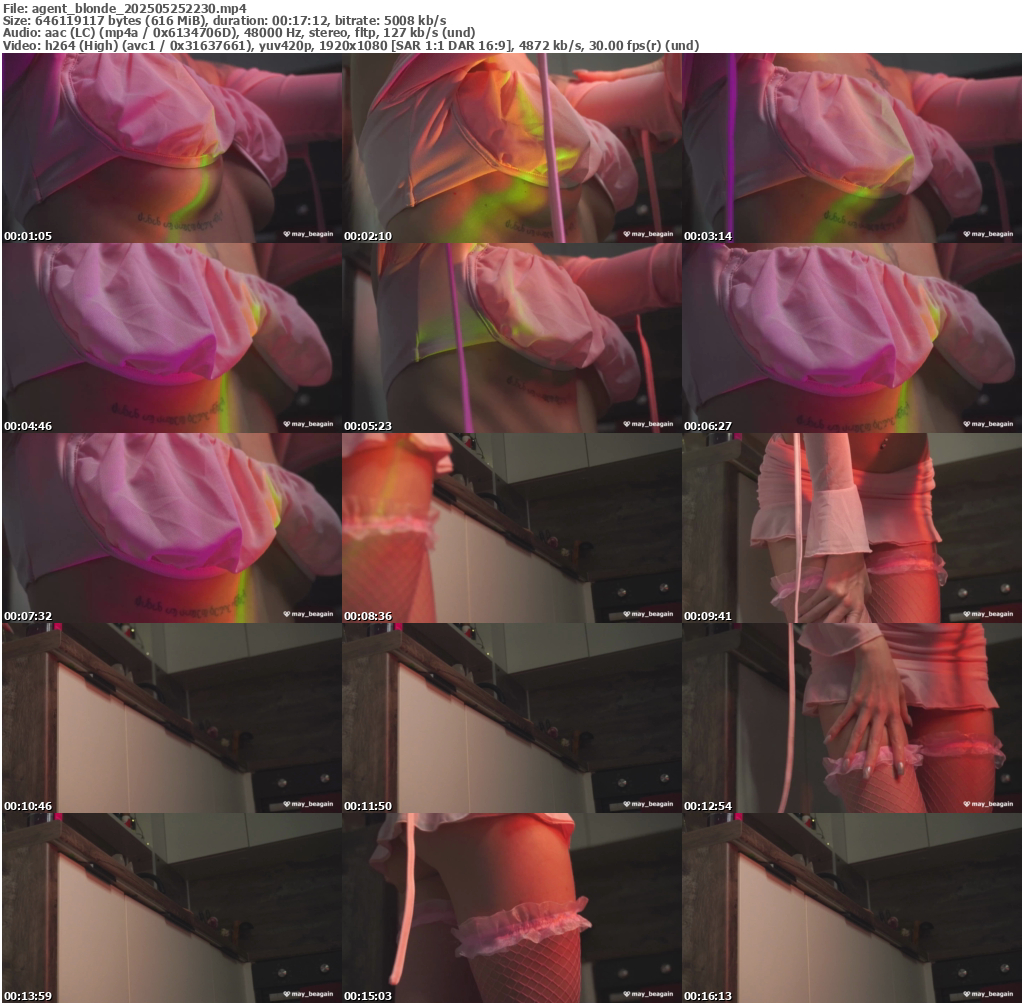Open the cabinet frame at 00:10:46
Image resolution: width=1024 pixels, height=1003 pixels.
(172, 718)
